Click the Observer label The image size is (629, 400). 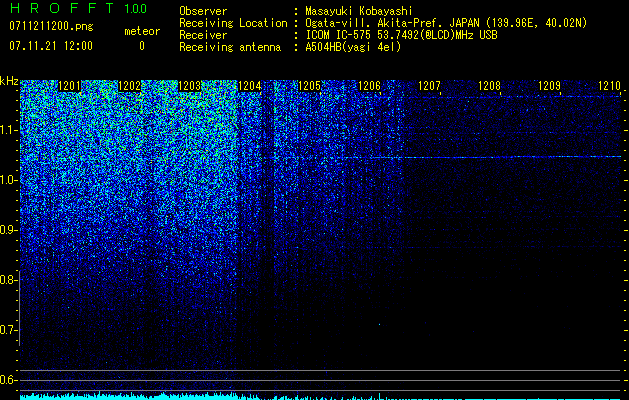[x=203, y=11]
